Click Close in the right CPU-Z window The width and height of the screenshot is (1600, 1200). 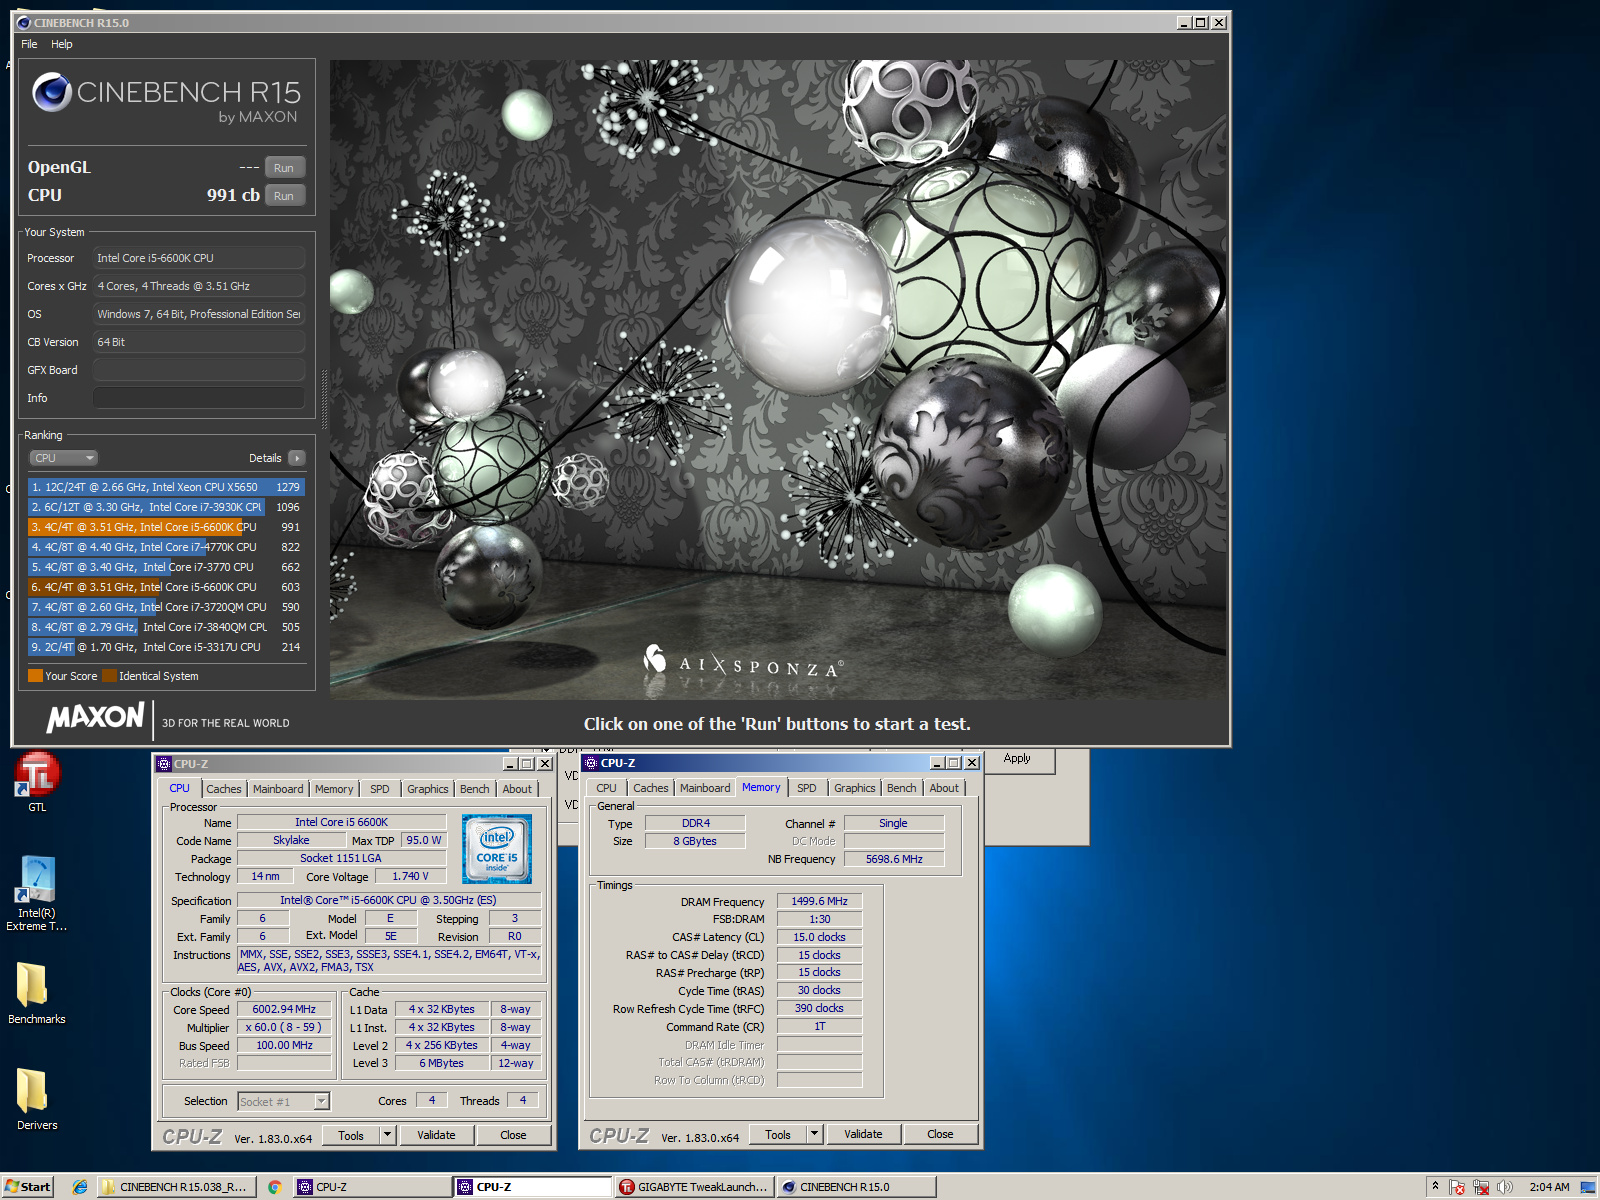(x=940, y=1134)
